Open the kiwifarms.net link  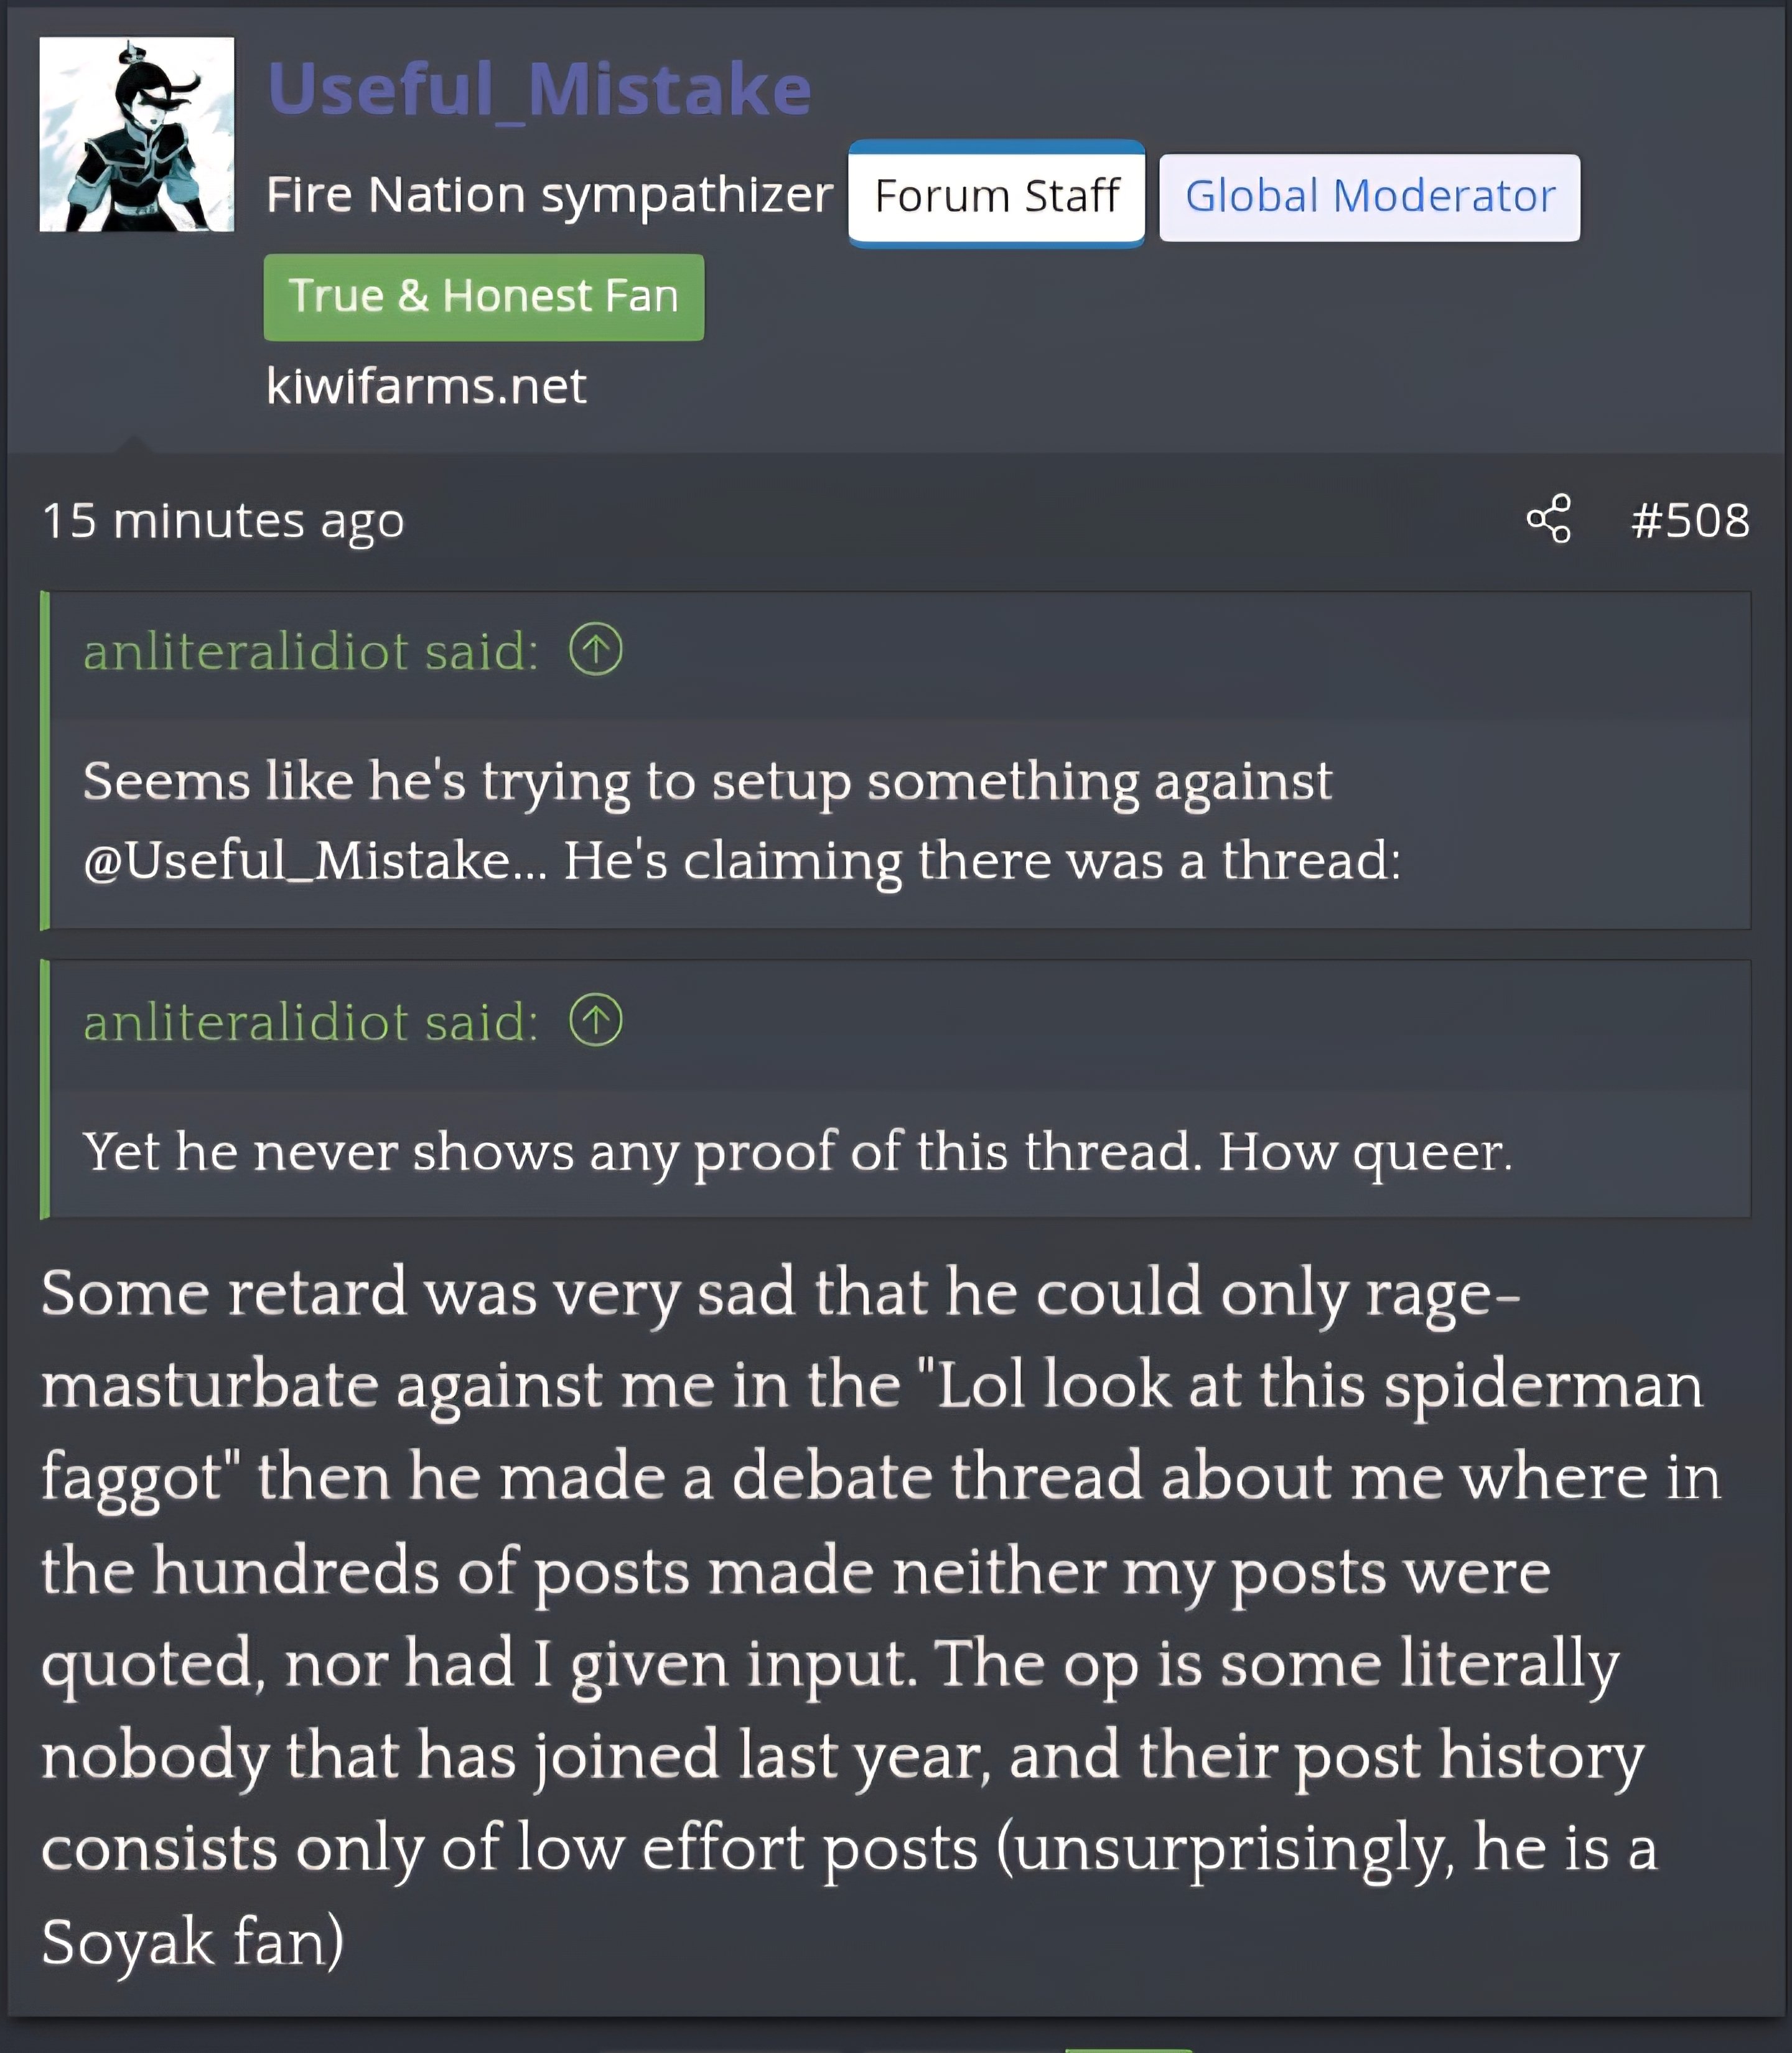[426, 386]
